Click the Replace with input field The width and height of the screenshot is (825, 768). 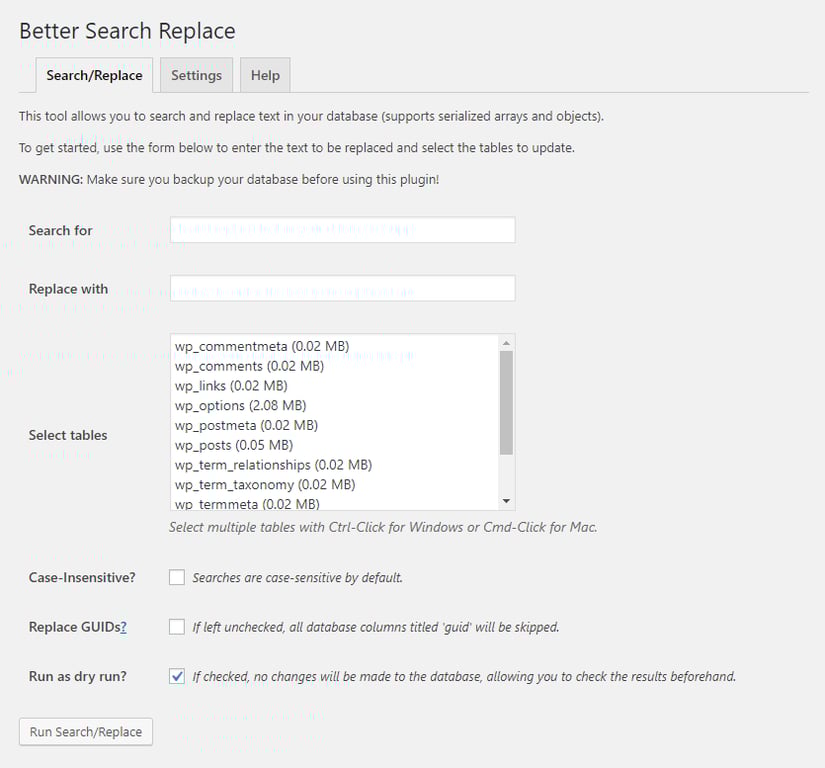coord(342,288)
